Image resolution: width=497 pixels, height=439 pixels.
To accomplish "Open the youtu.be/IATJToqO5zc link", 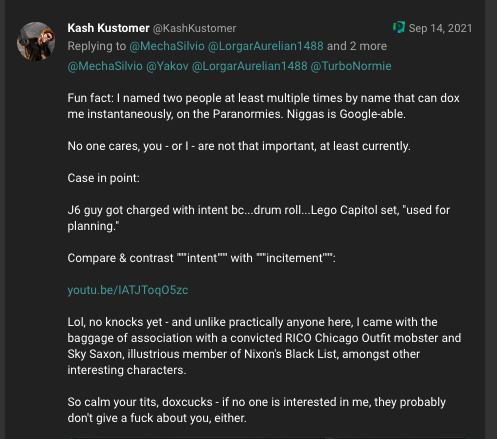I will point(128,290).
